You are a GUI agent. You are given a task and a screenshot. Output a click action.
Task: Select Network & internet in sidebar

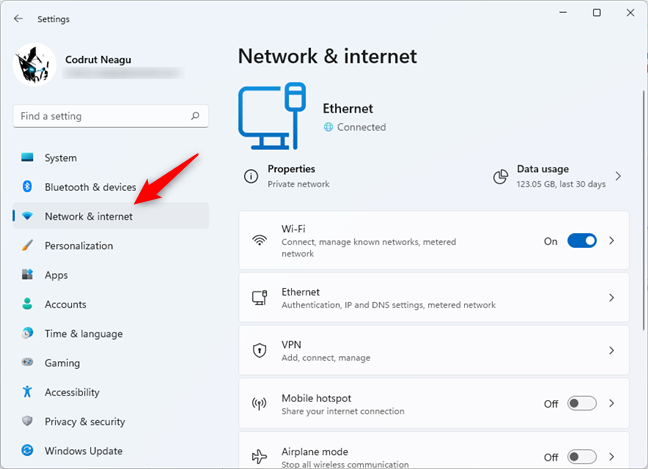tap(111, 216)
